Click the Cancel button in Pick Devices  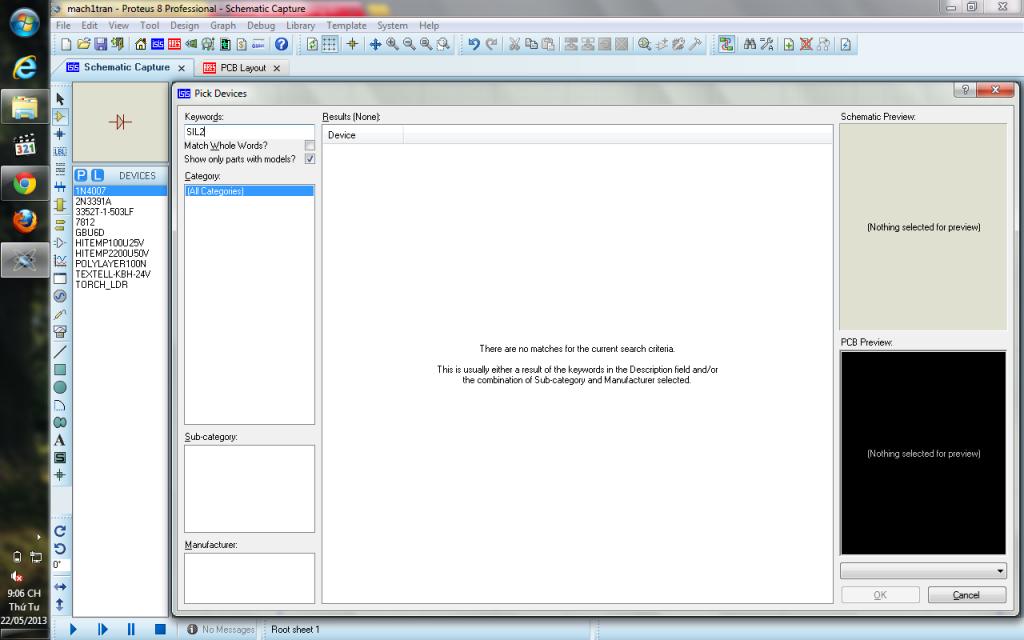[x=967, y=595]
